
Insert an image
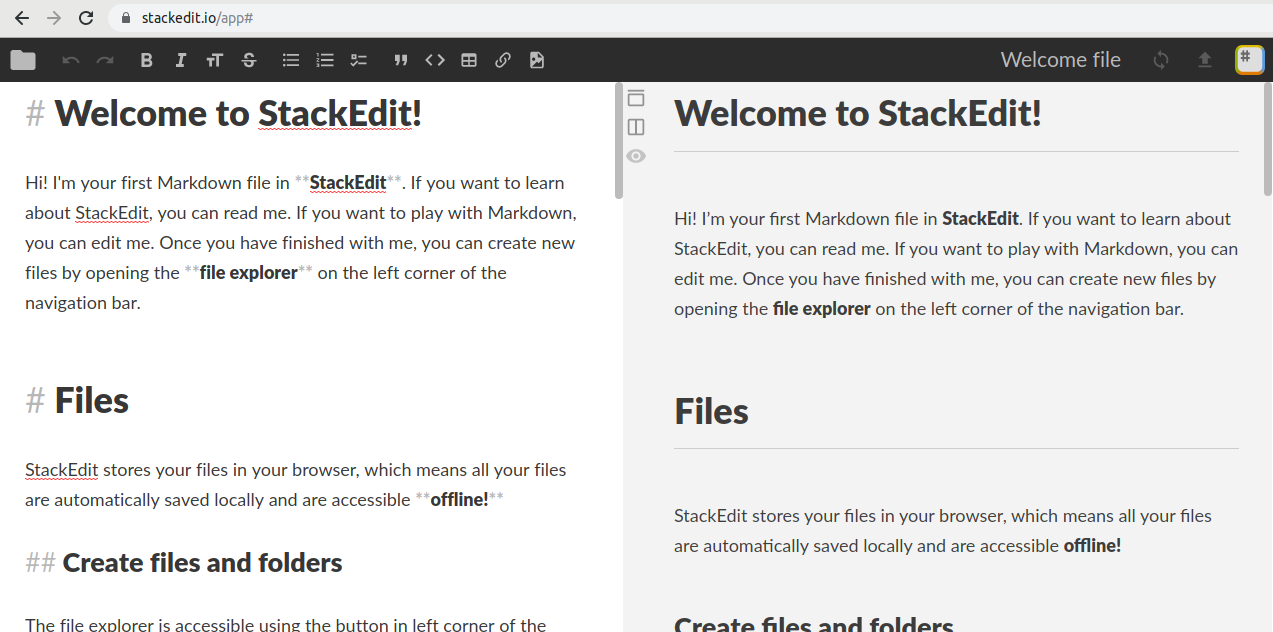click(x=536, y=60)
